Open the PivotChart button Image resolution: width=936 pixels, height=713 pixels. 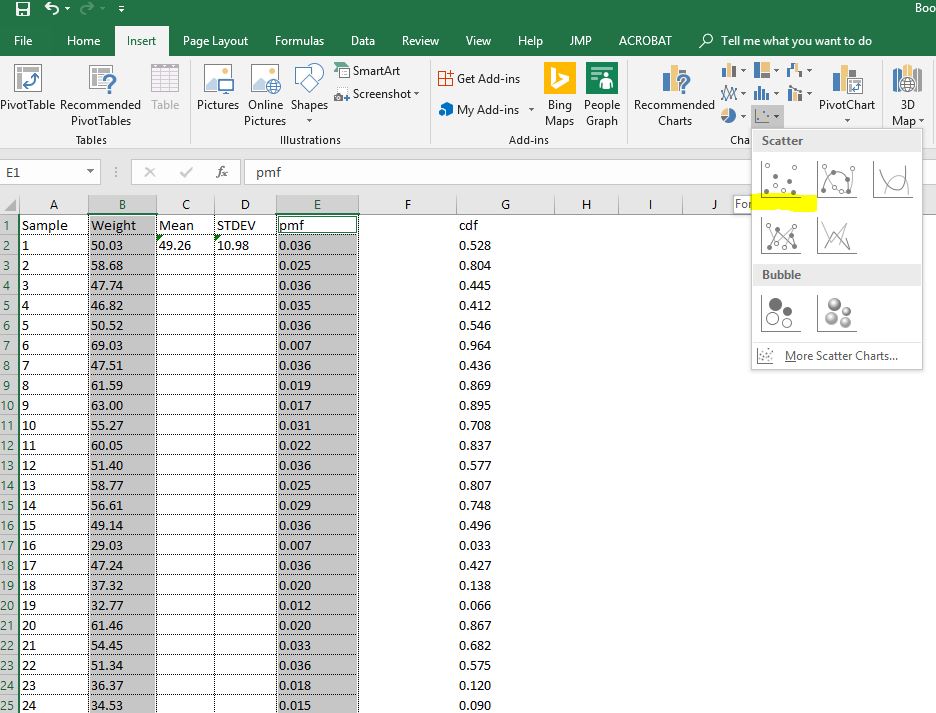click(x=846, y=94)
